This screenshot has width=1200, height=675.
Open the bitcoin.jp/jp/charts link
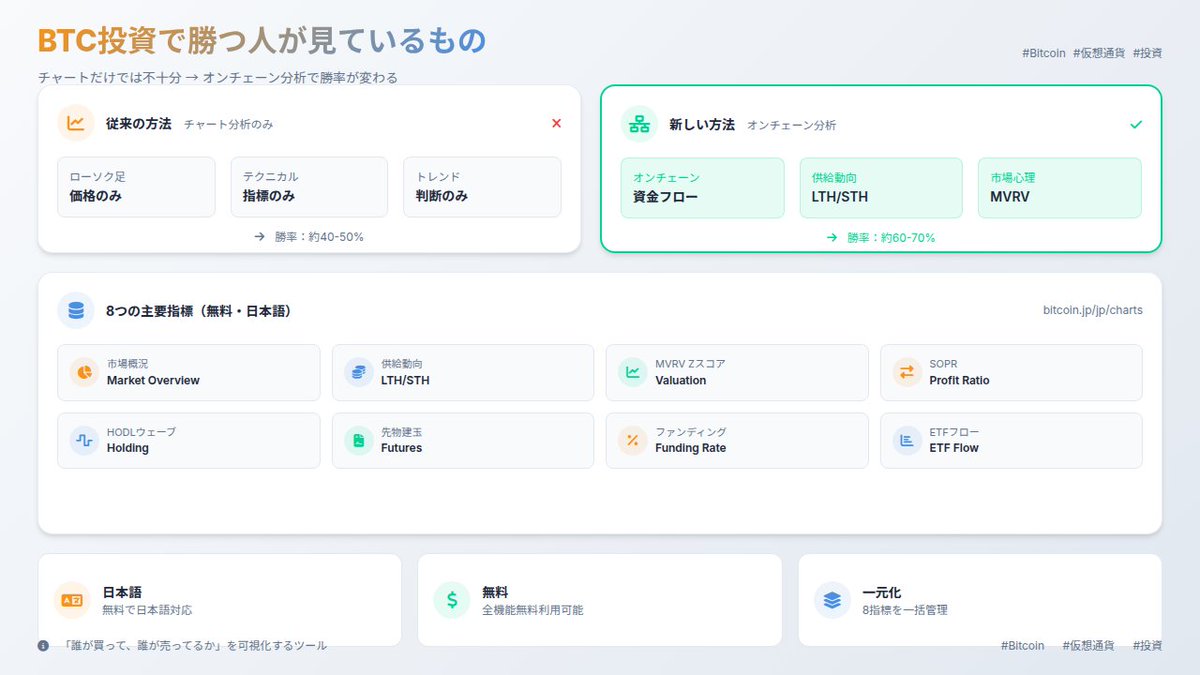pos(1092,311)
